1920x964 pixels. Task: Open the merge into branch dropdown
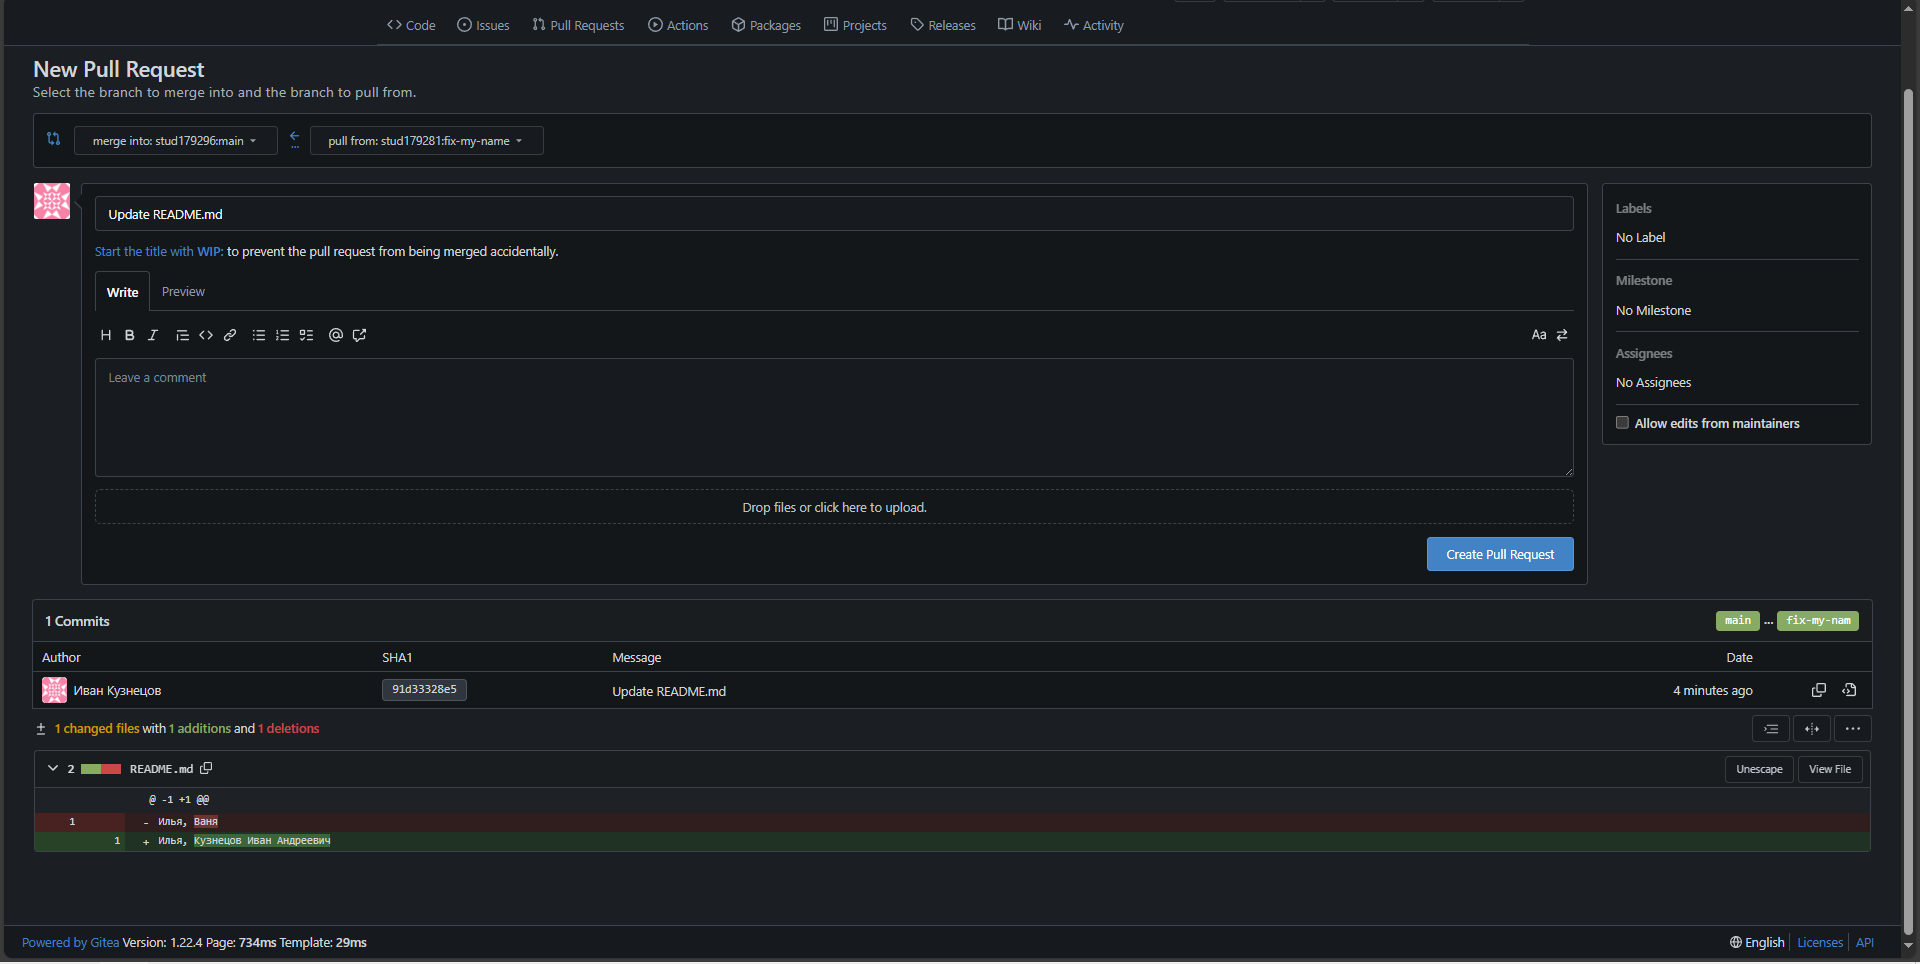pyautogui.click(x=175, y=141)
